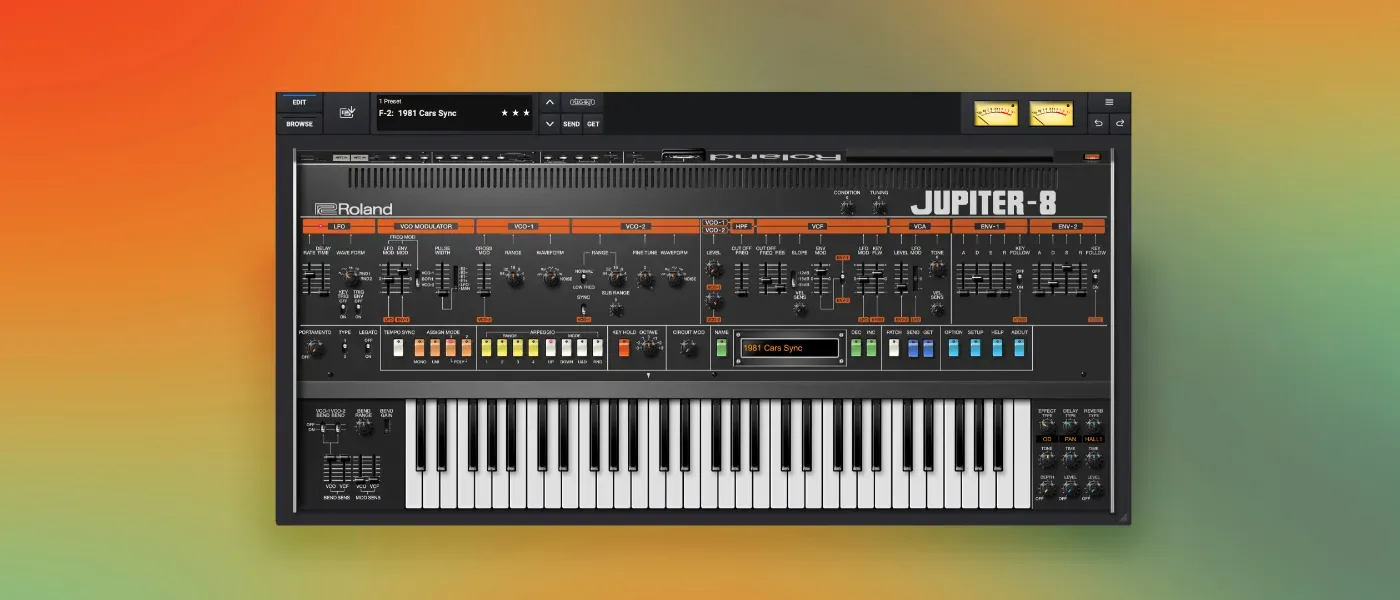Toggle the portamento TYPE switch

345,348
